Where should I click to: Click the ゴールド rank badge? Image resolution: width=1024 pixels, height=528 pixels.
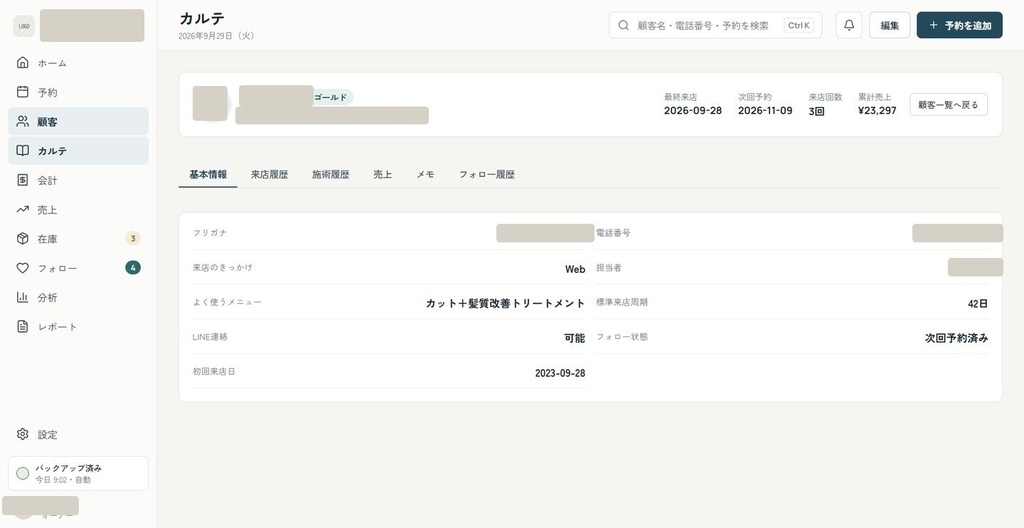330,97
